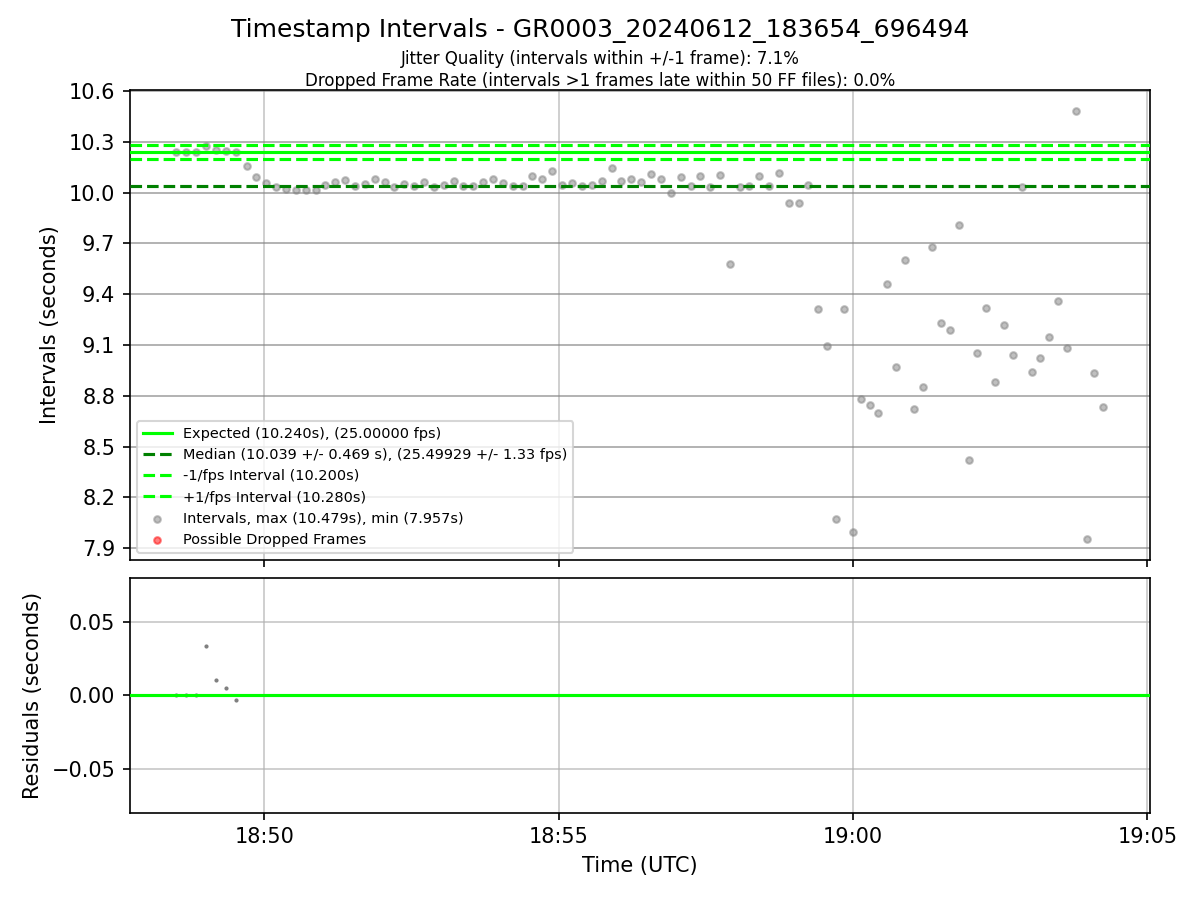Click the maximum interval data point near 10.479s
Image resolution: width=1200 pixels, height=900 pixels.
tap(1076, 111)
